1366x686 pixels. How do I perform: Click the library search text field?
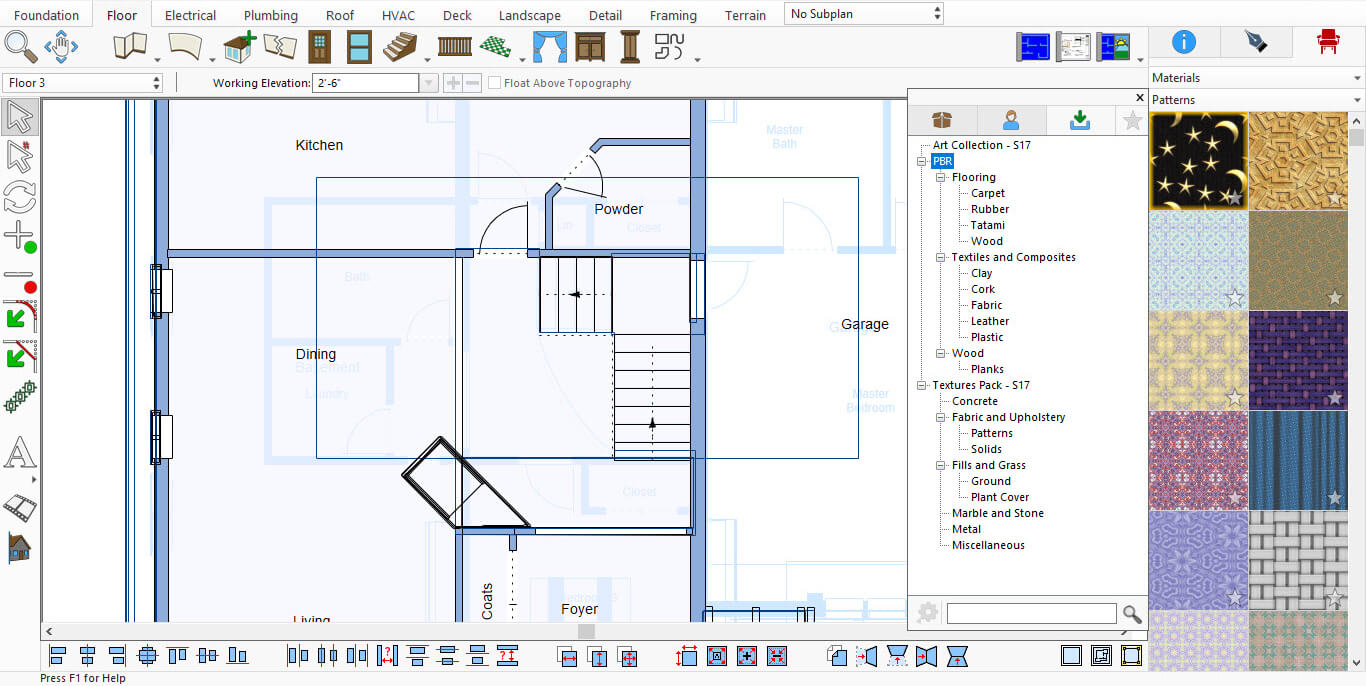1031,613
